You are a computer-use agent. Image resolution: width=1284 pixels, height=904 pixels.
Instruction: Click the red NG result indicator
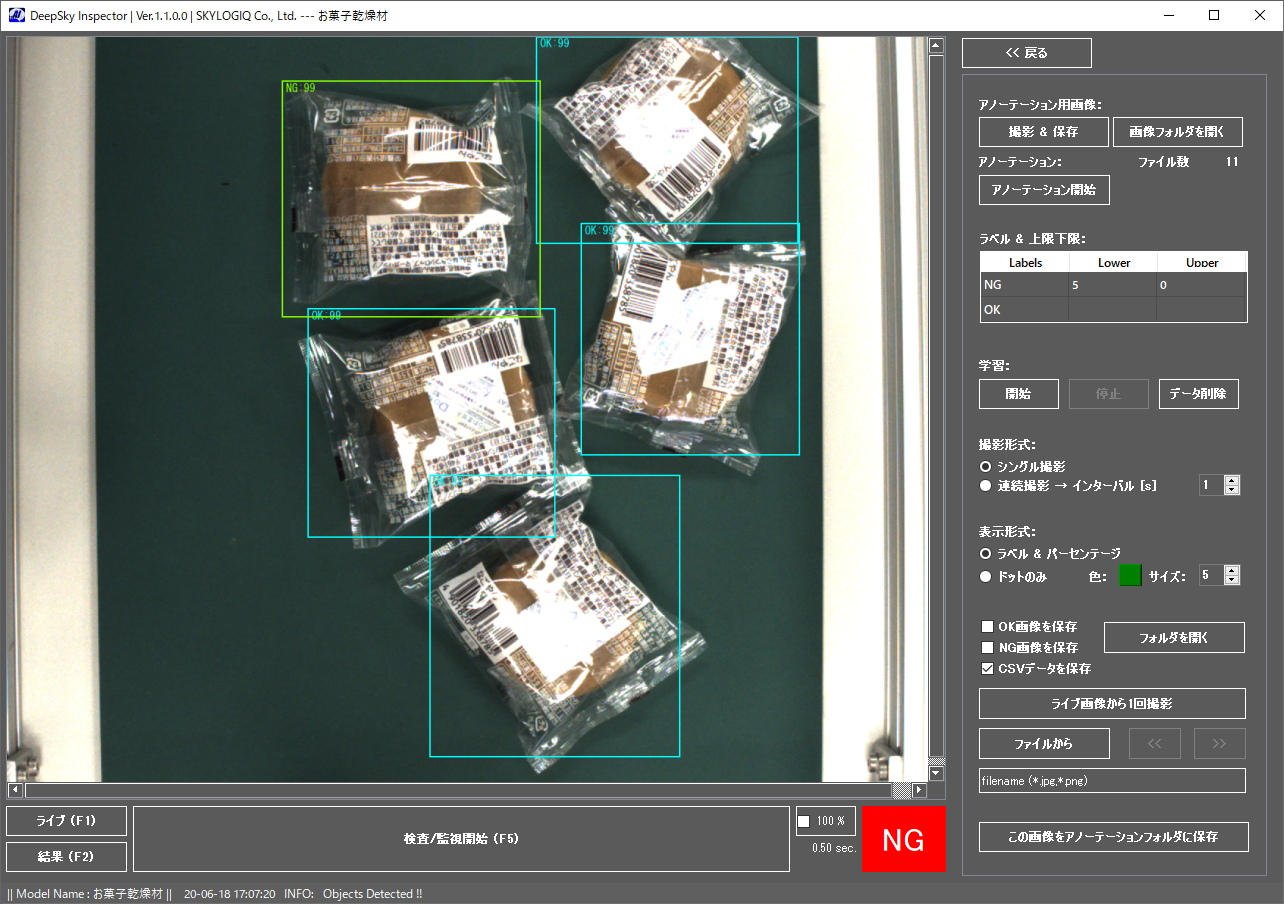[903, 838]
